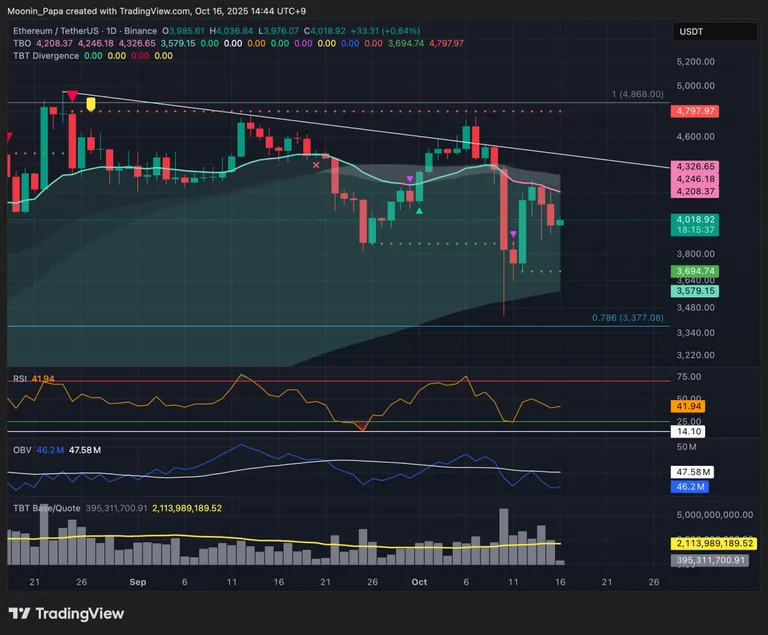
Task: Select the RSI indicator legend label
Action: point(19,380)
